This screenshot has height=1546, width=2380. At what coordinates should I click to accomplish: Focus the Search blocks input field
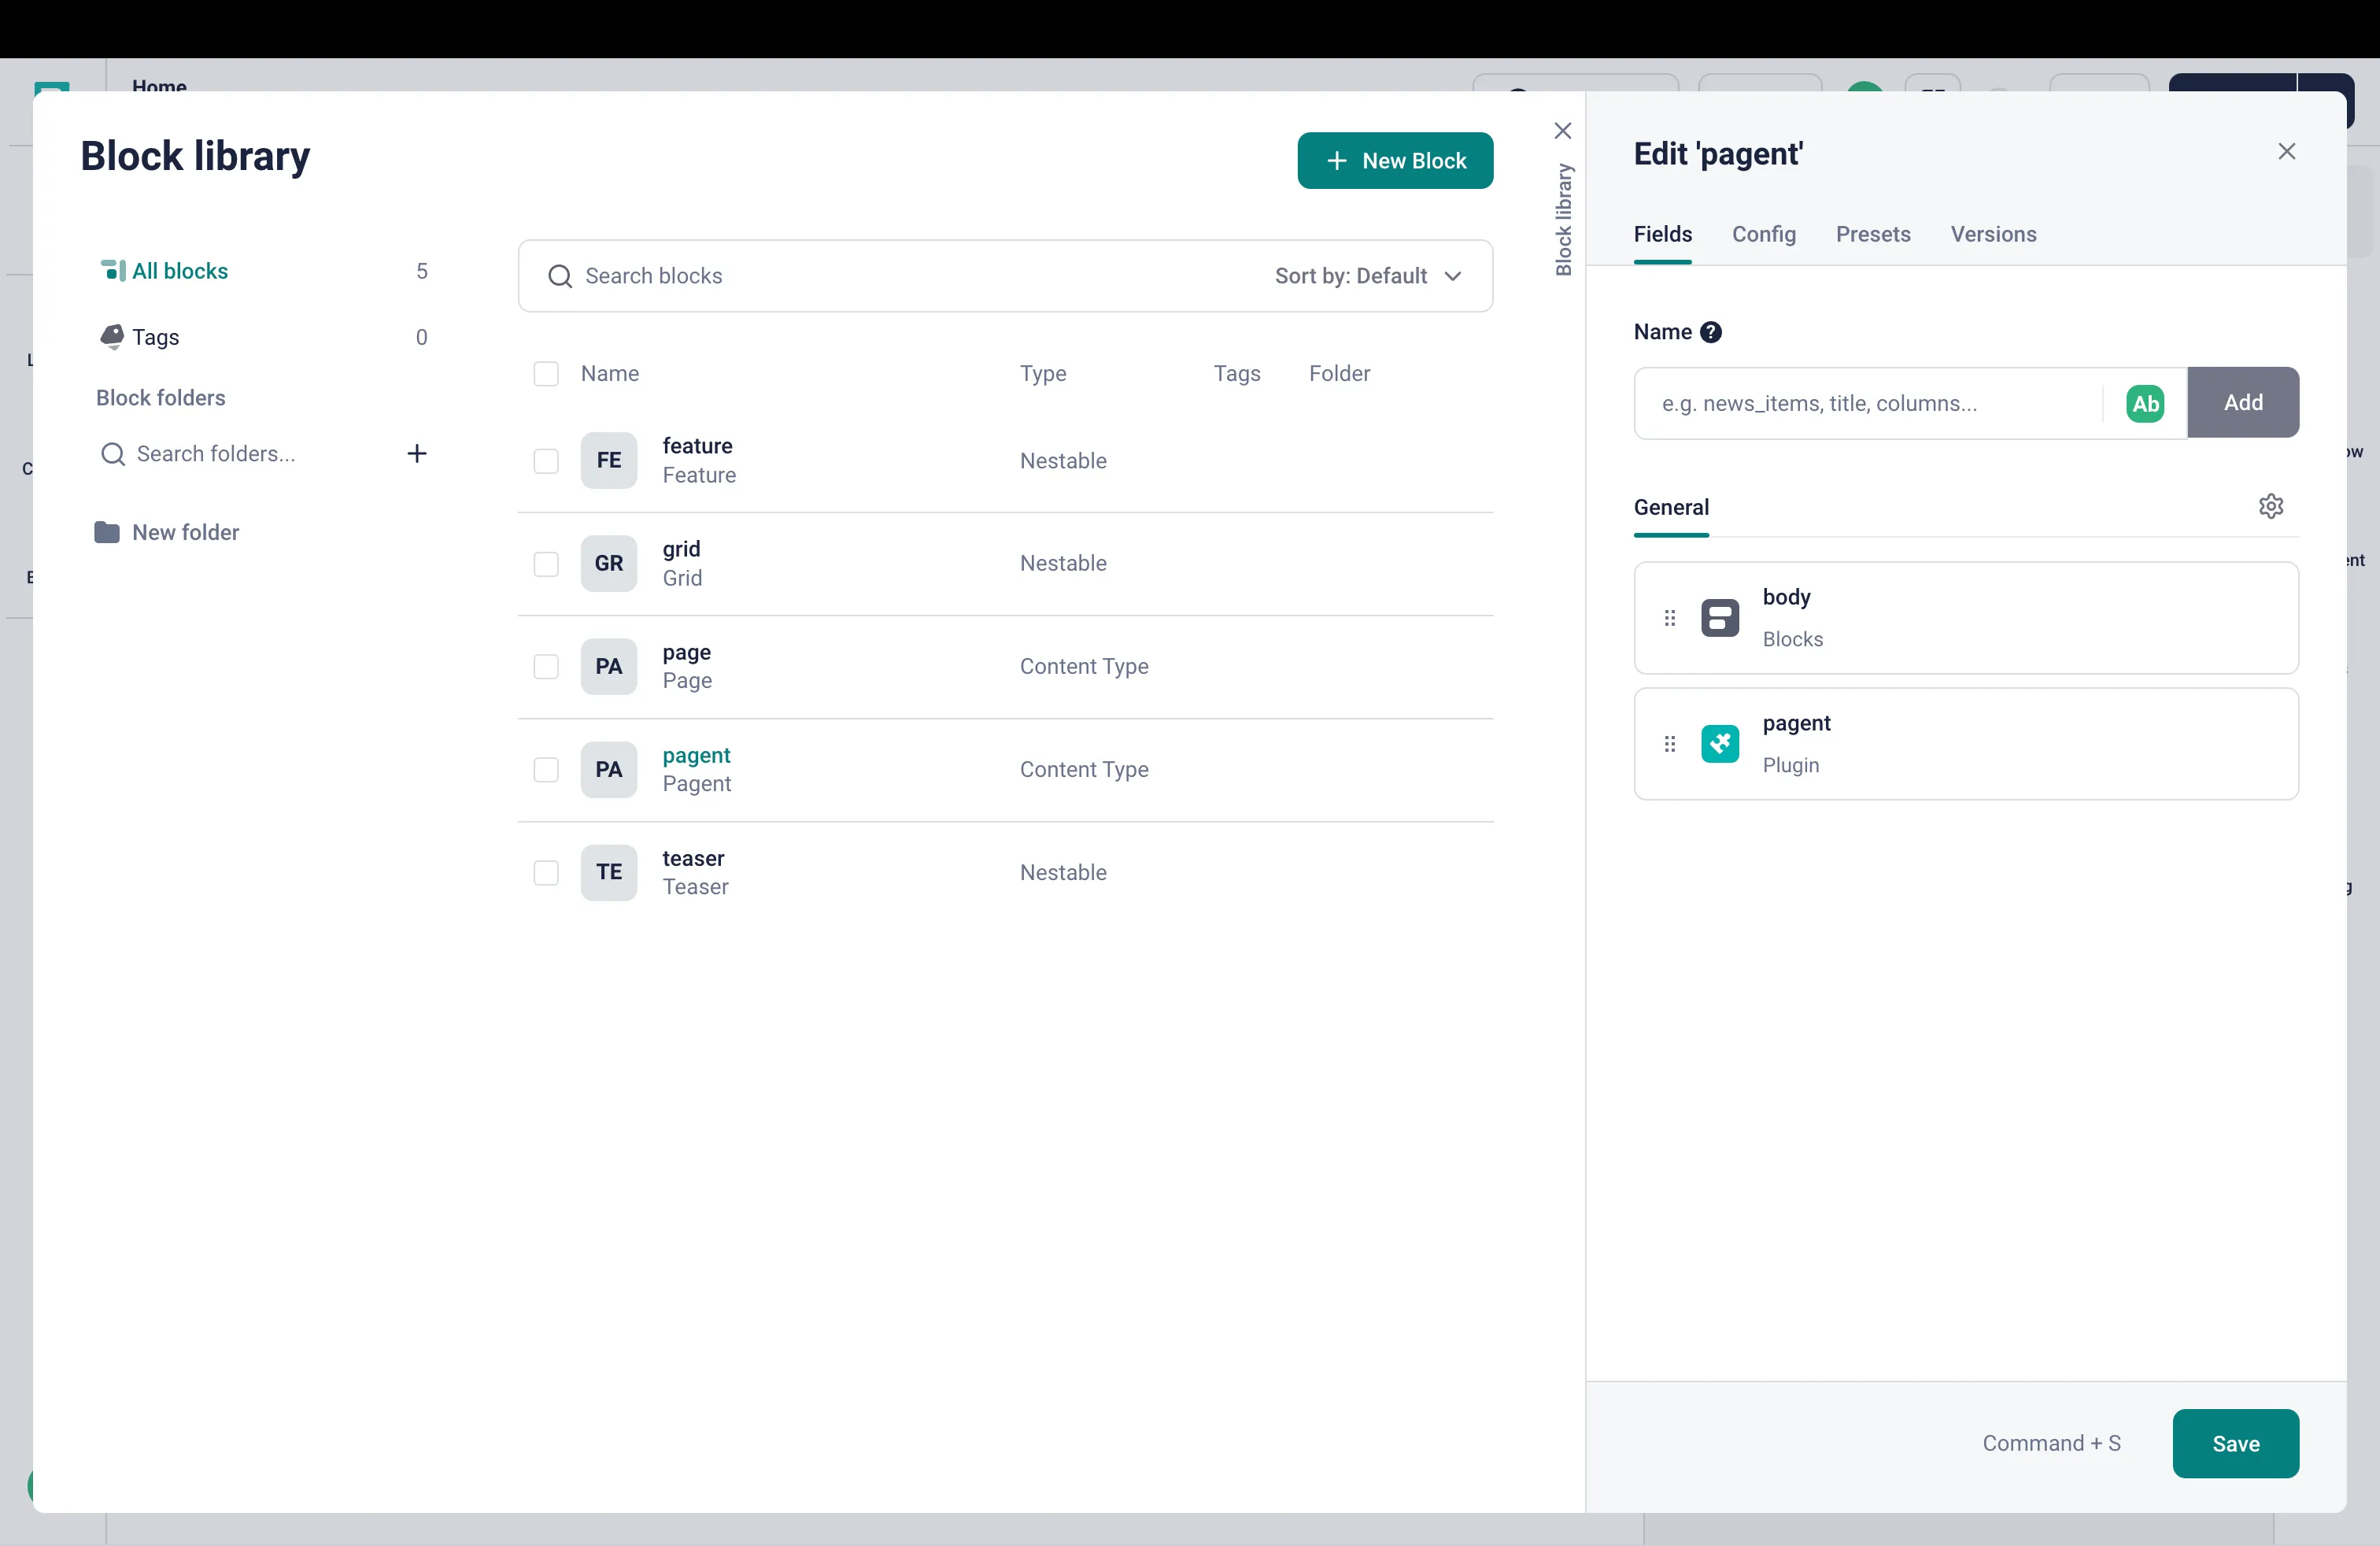tap(900, 276)
